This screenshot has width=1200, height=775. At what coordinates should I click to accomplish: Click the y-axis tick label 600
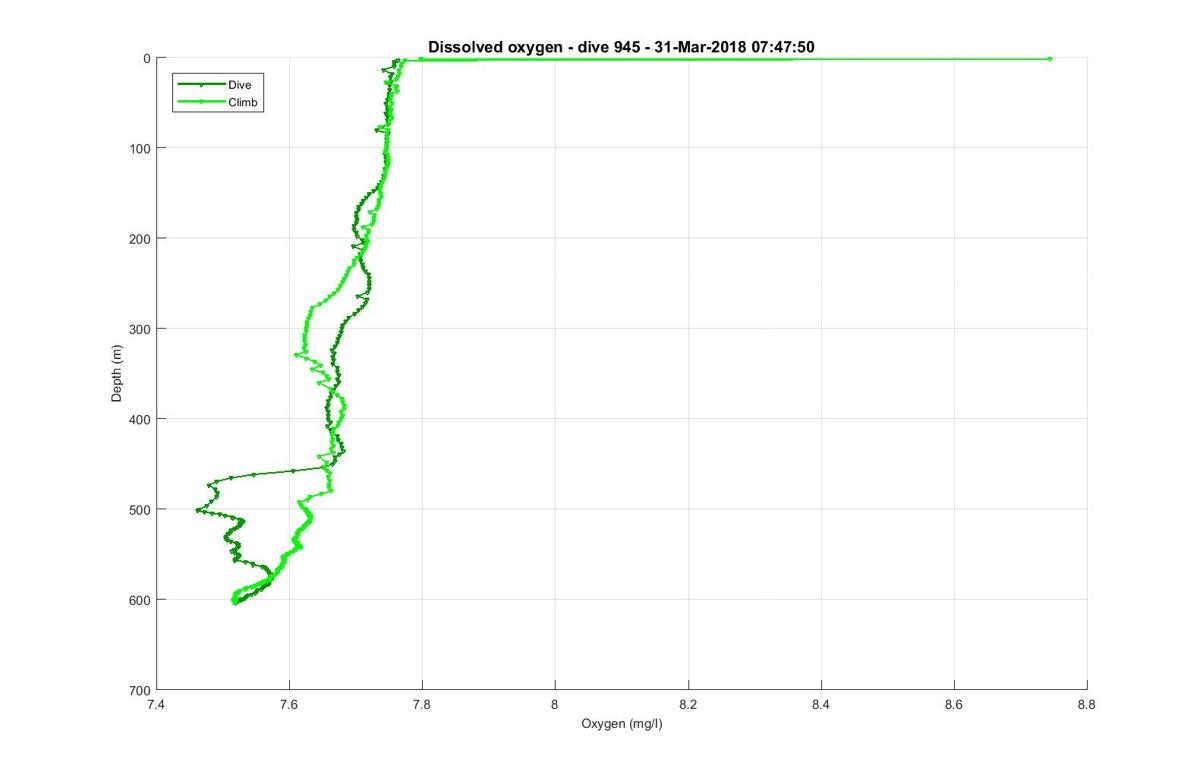[141, 600]
